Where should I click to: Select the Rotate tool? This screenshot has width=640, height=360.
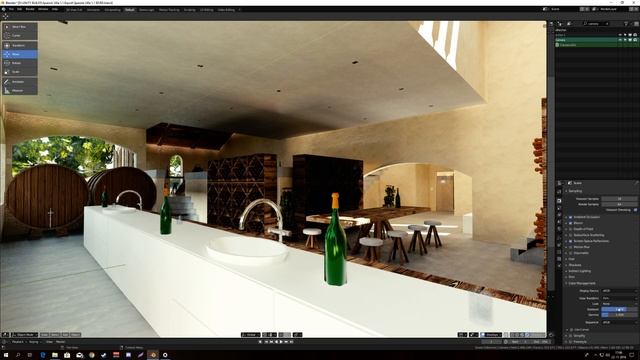[20, 63]
